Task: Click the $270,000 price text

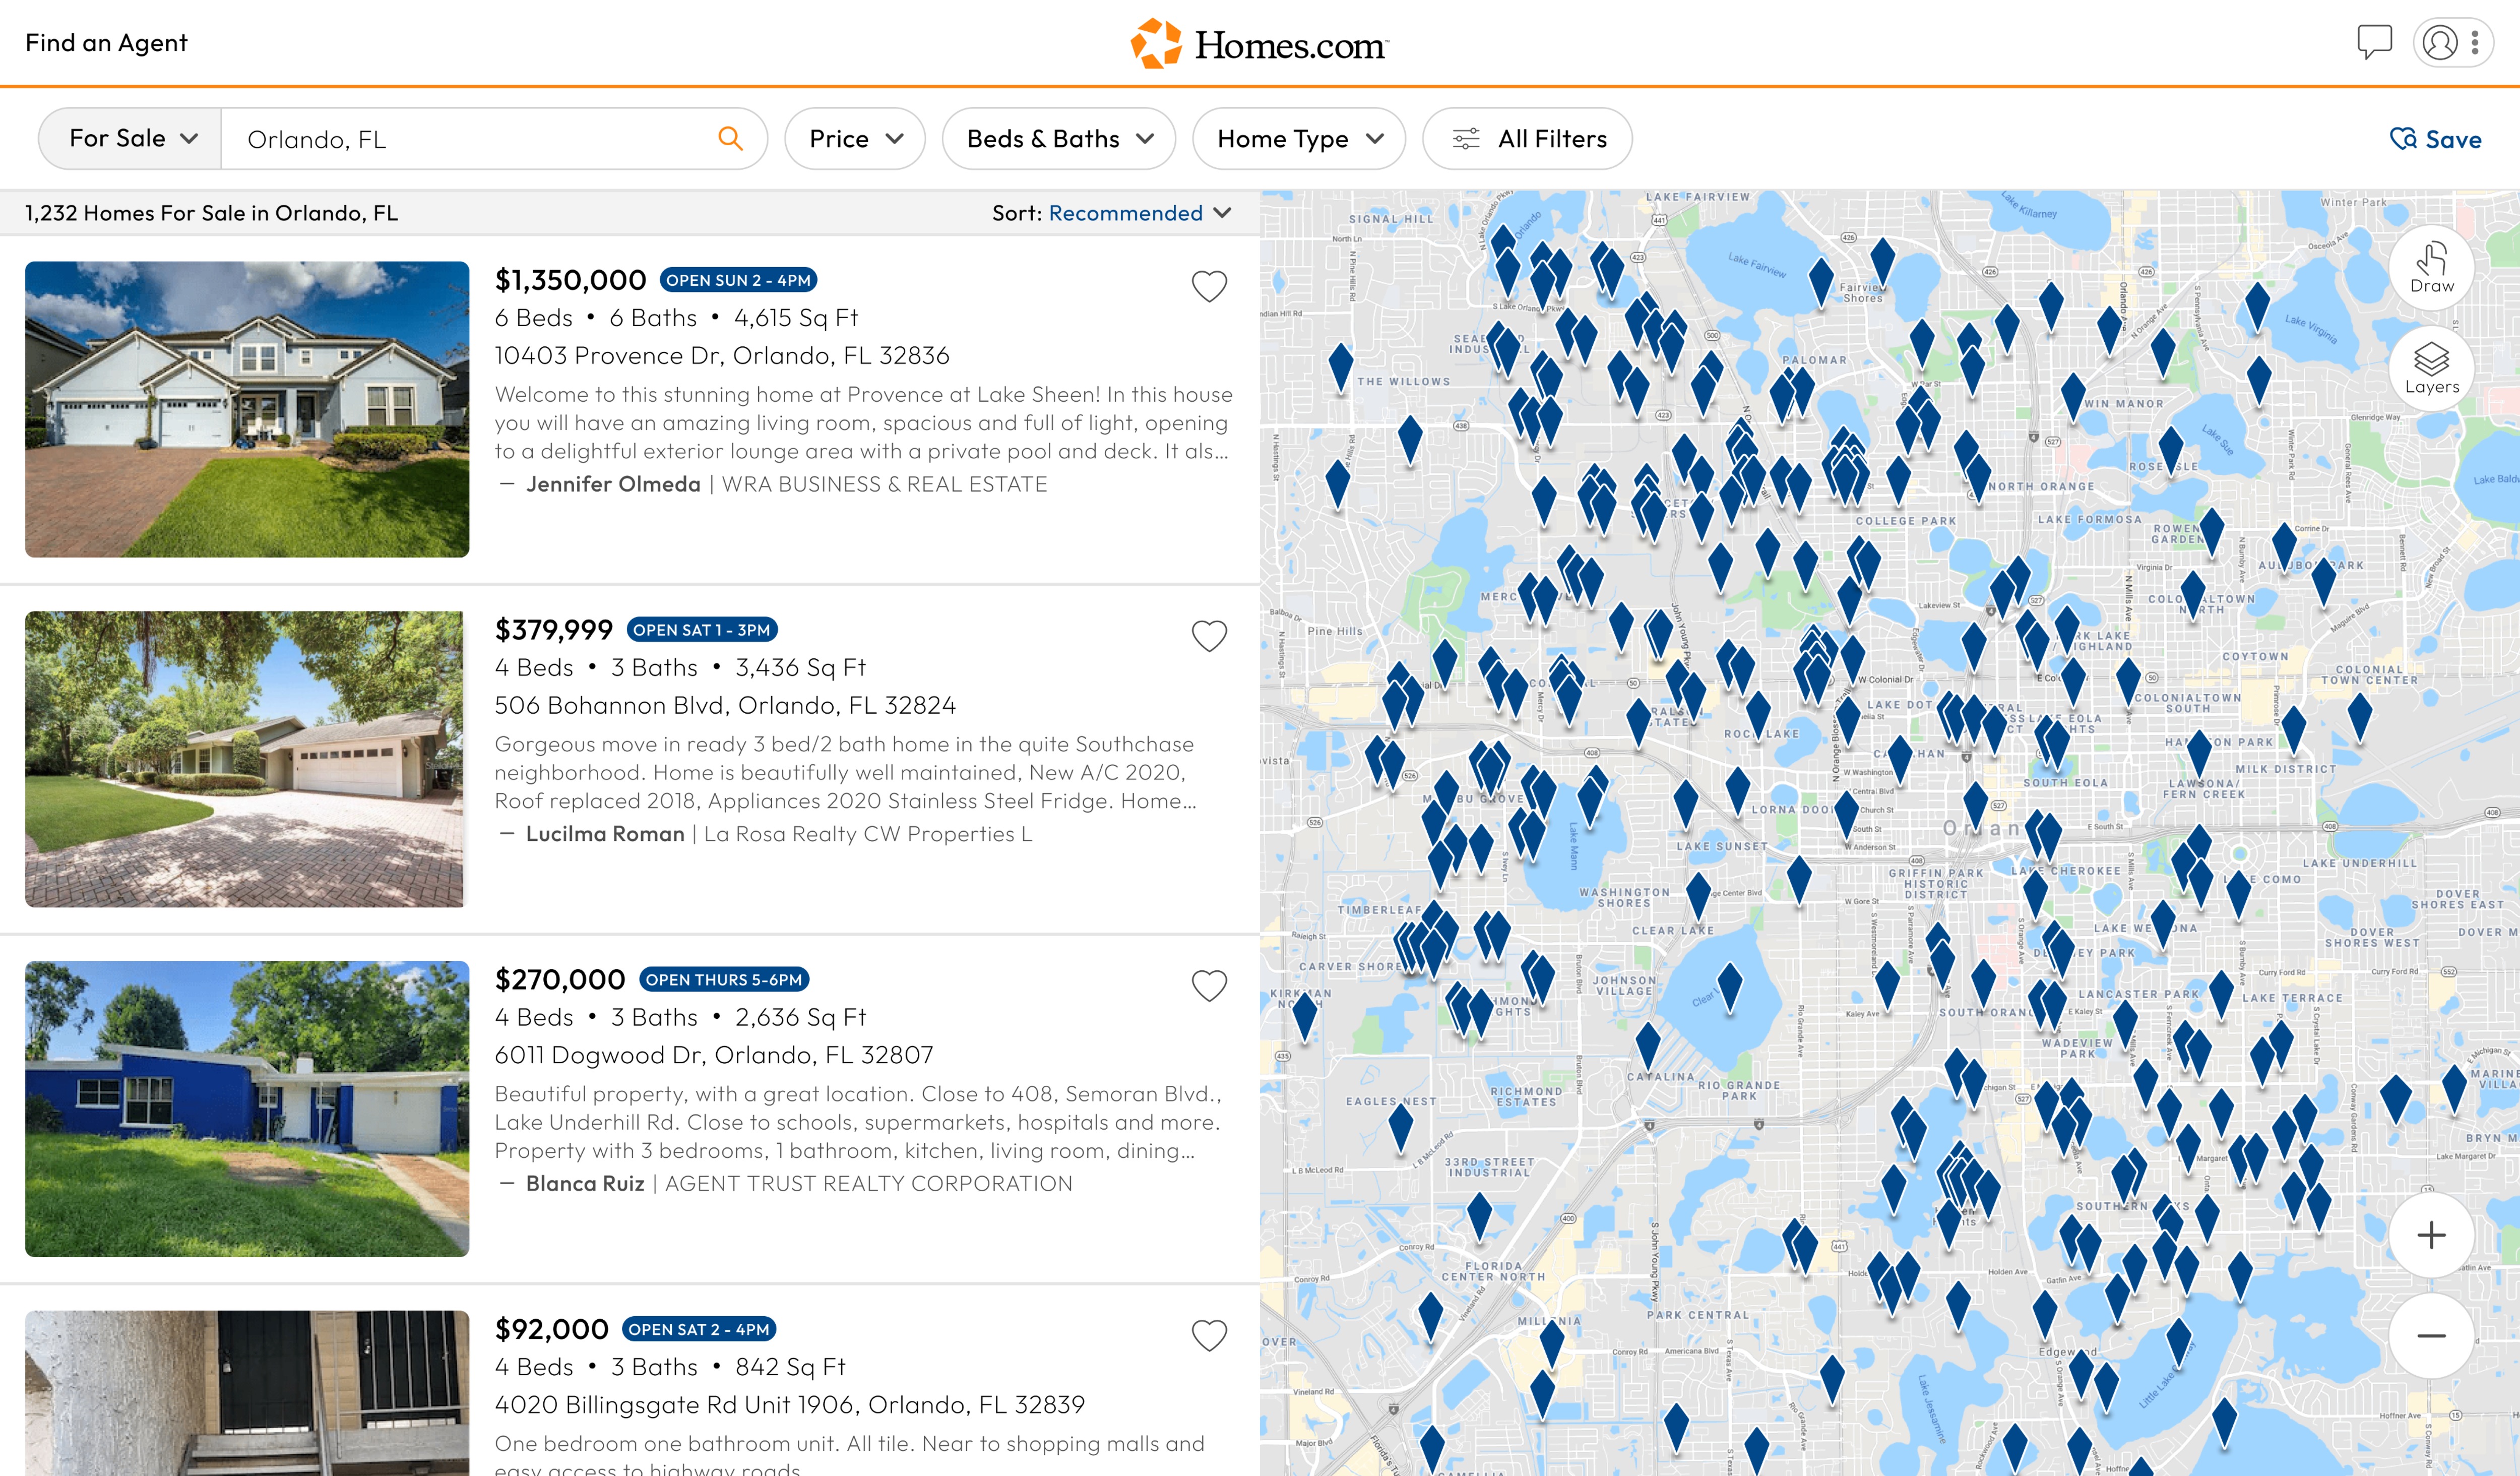Action: [560, 979]
